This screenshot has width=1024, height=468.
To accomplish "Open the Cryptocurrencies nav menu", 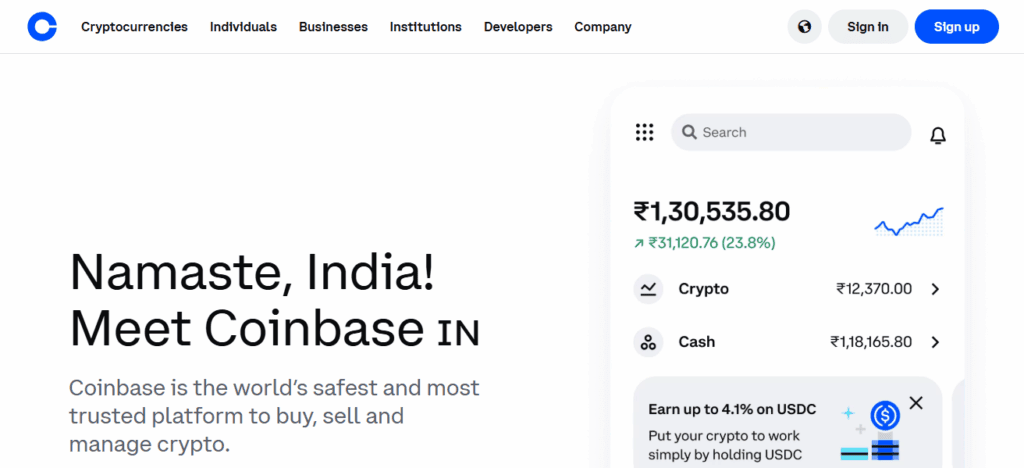I will 134,27.
